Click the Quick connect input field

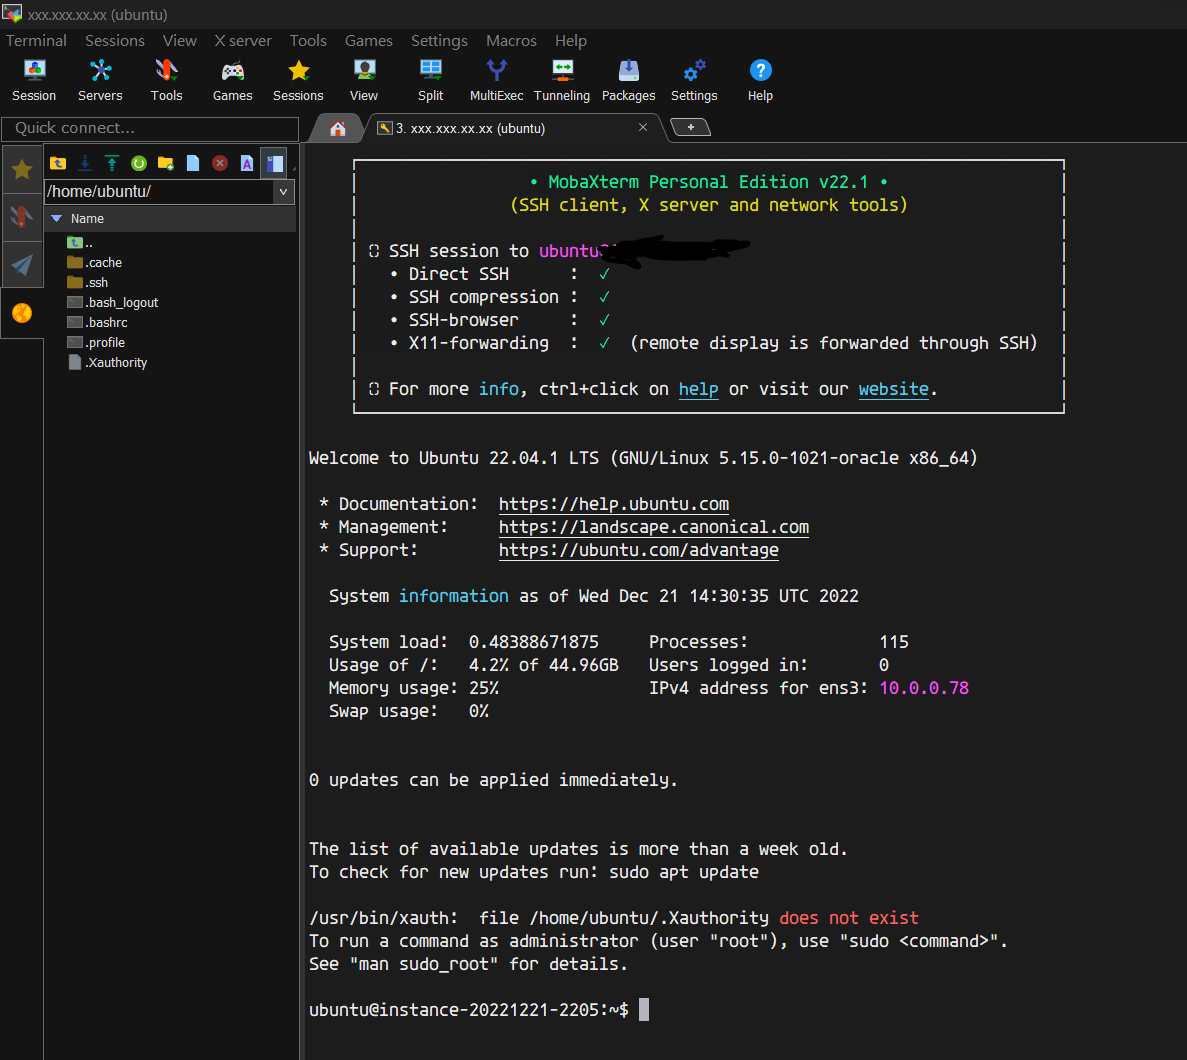[150, 128]
